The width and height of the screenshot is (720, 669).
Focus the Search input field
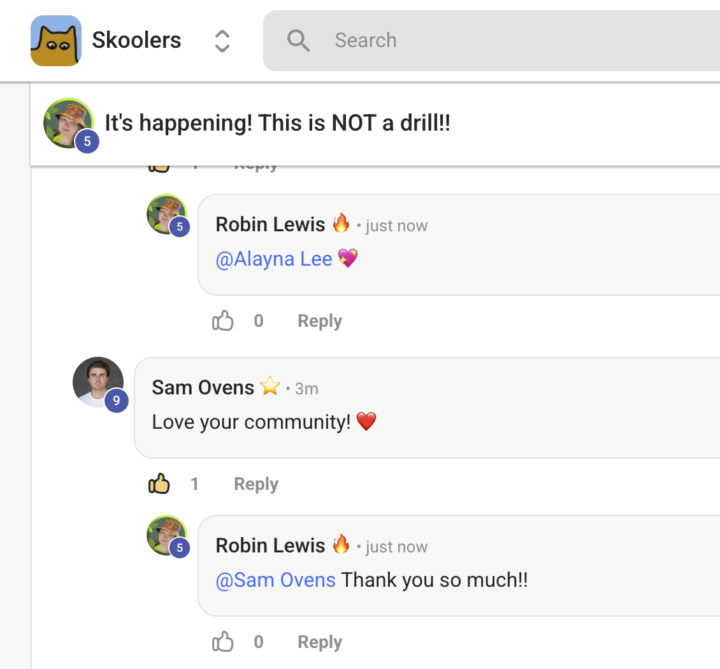coord(491,40)
